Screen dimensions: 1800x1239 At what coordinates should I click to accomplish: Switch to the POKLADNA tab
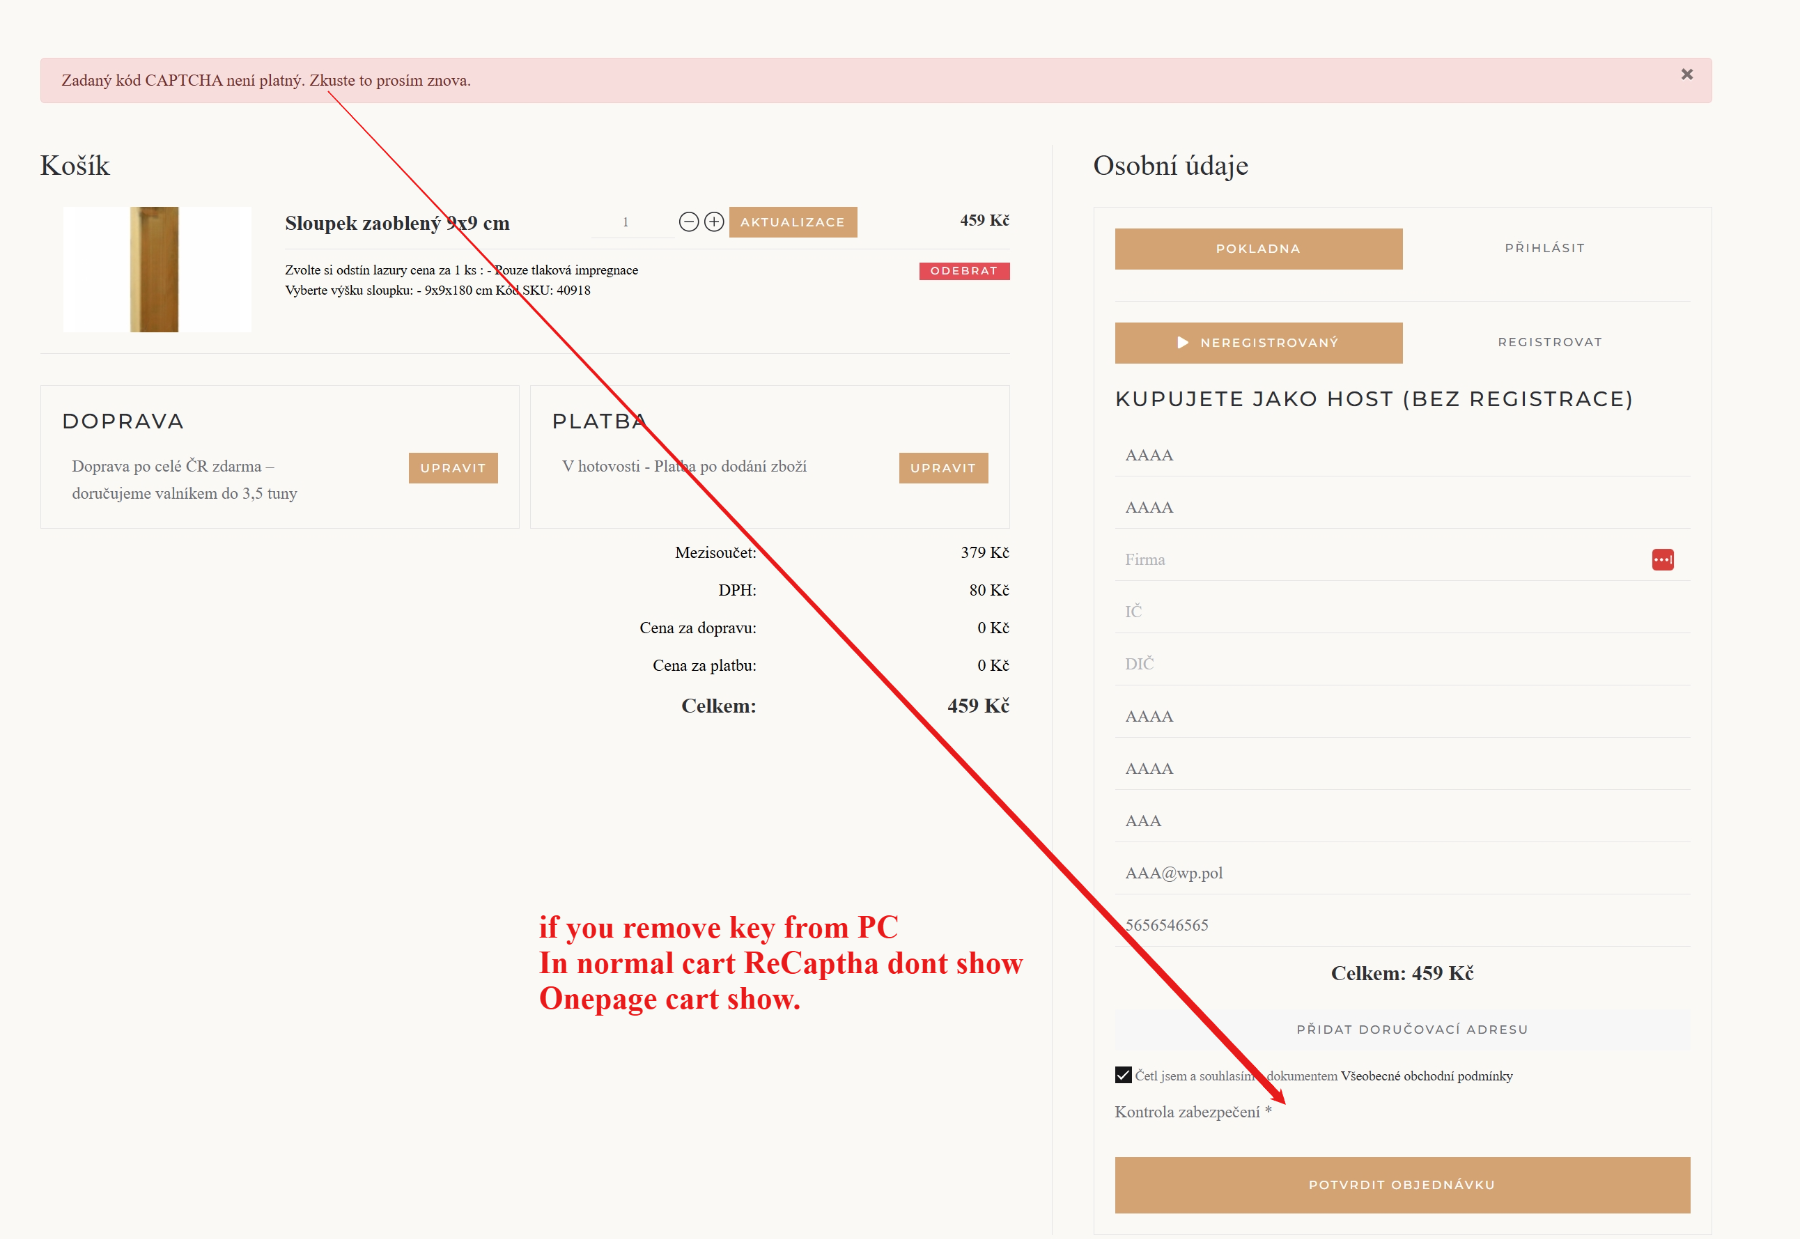pos(1258,249)
